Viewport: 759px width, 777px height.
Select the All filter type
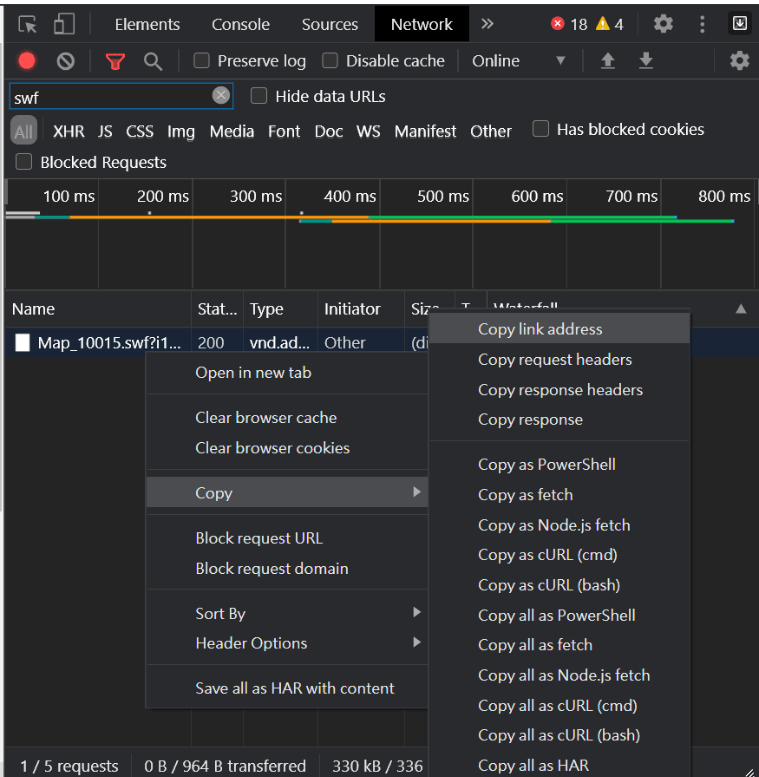tap(24, 131)
